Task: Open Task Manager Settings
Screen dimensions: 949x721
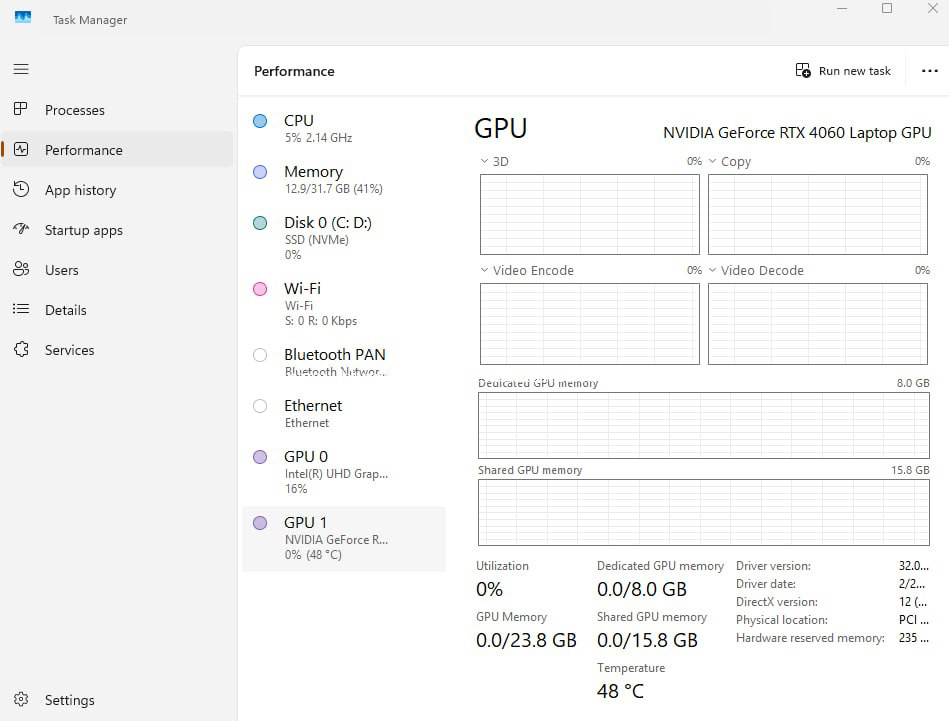Action: [117, 699]
